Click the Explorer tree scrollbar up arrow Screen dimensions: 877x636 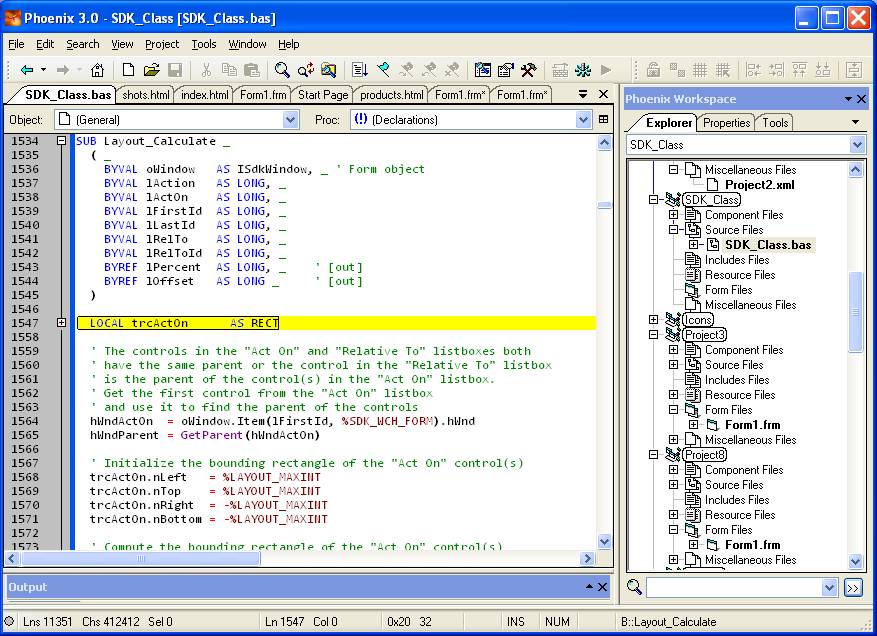pyautogui.click(x=856, y=168)
